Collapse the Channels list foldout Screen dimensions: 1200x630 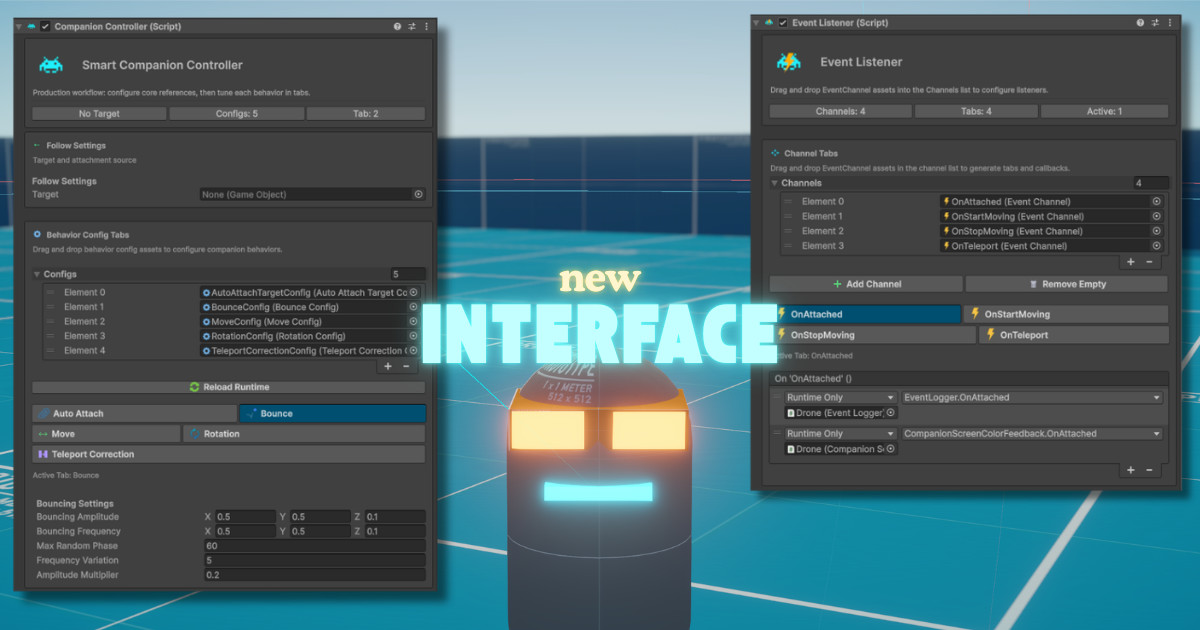tap(774, 184)
